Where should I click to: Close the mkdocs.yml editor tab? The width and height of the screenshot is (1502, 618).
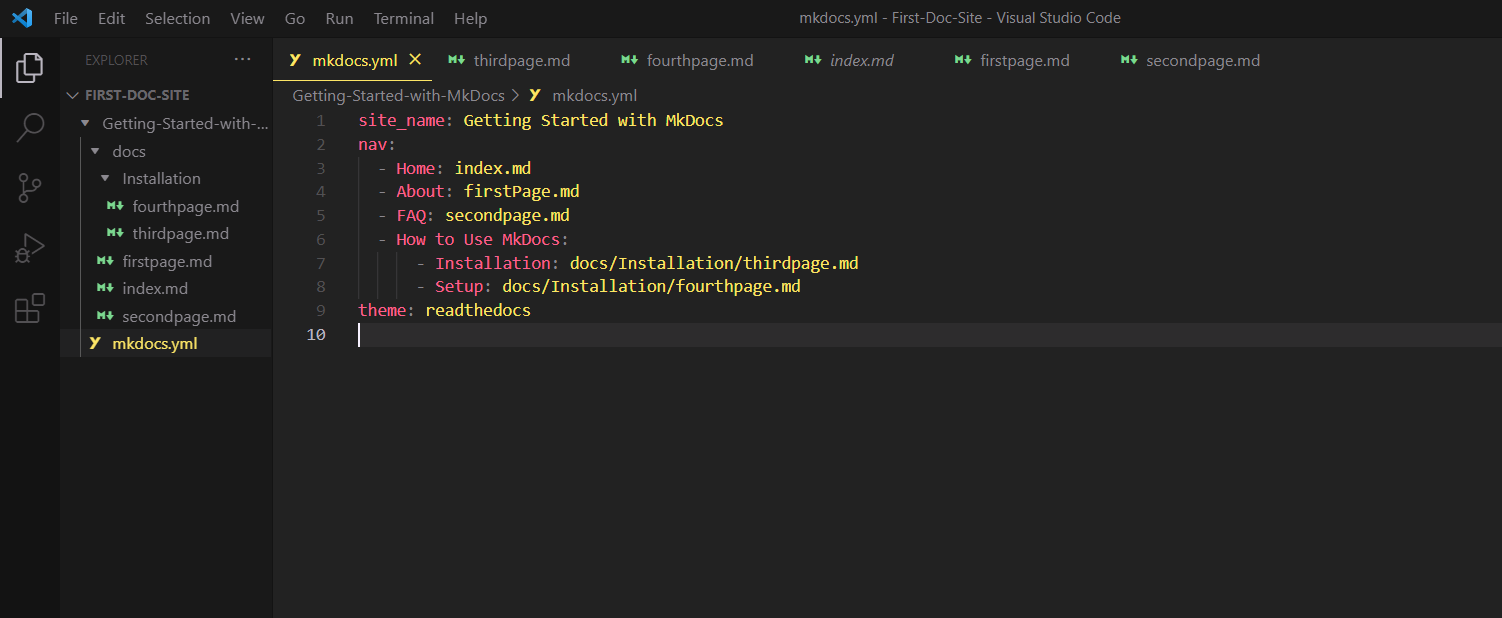coord(415,60)
